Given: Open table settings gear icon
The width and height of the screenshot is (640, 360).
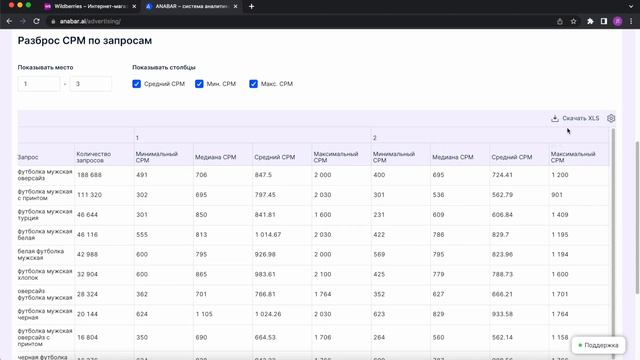Looking at the screenshot, I should pos(611,118).
